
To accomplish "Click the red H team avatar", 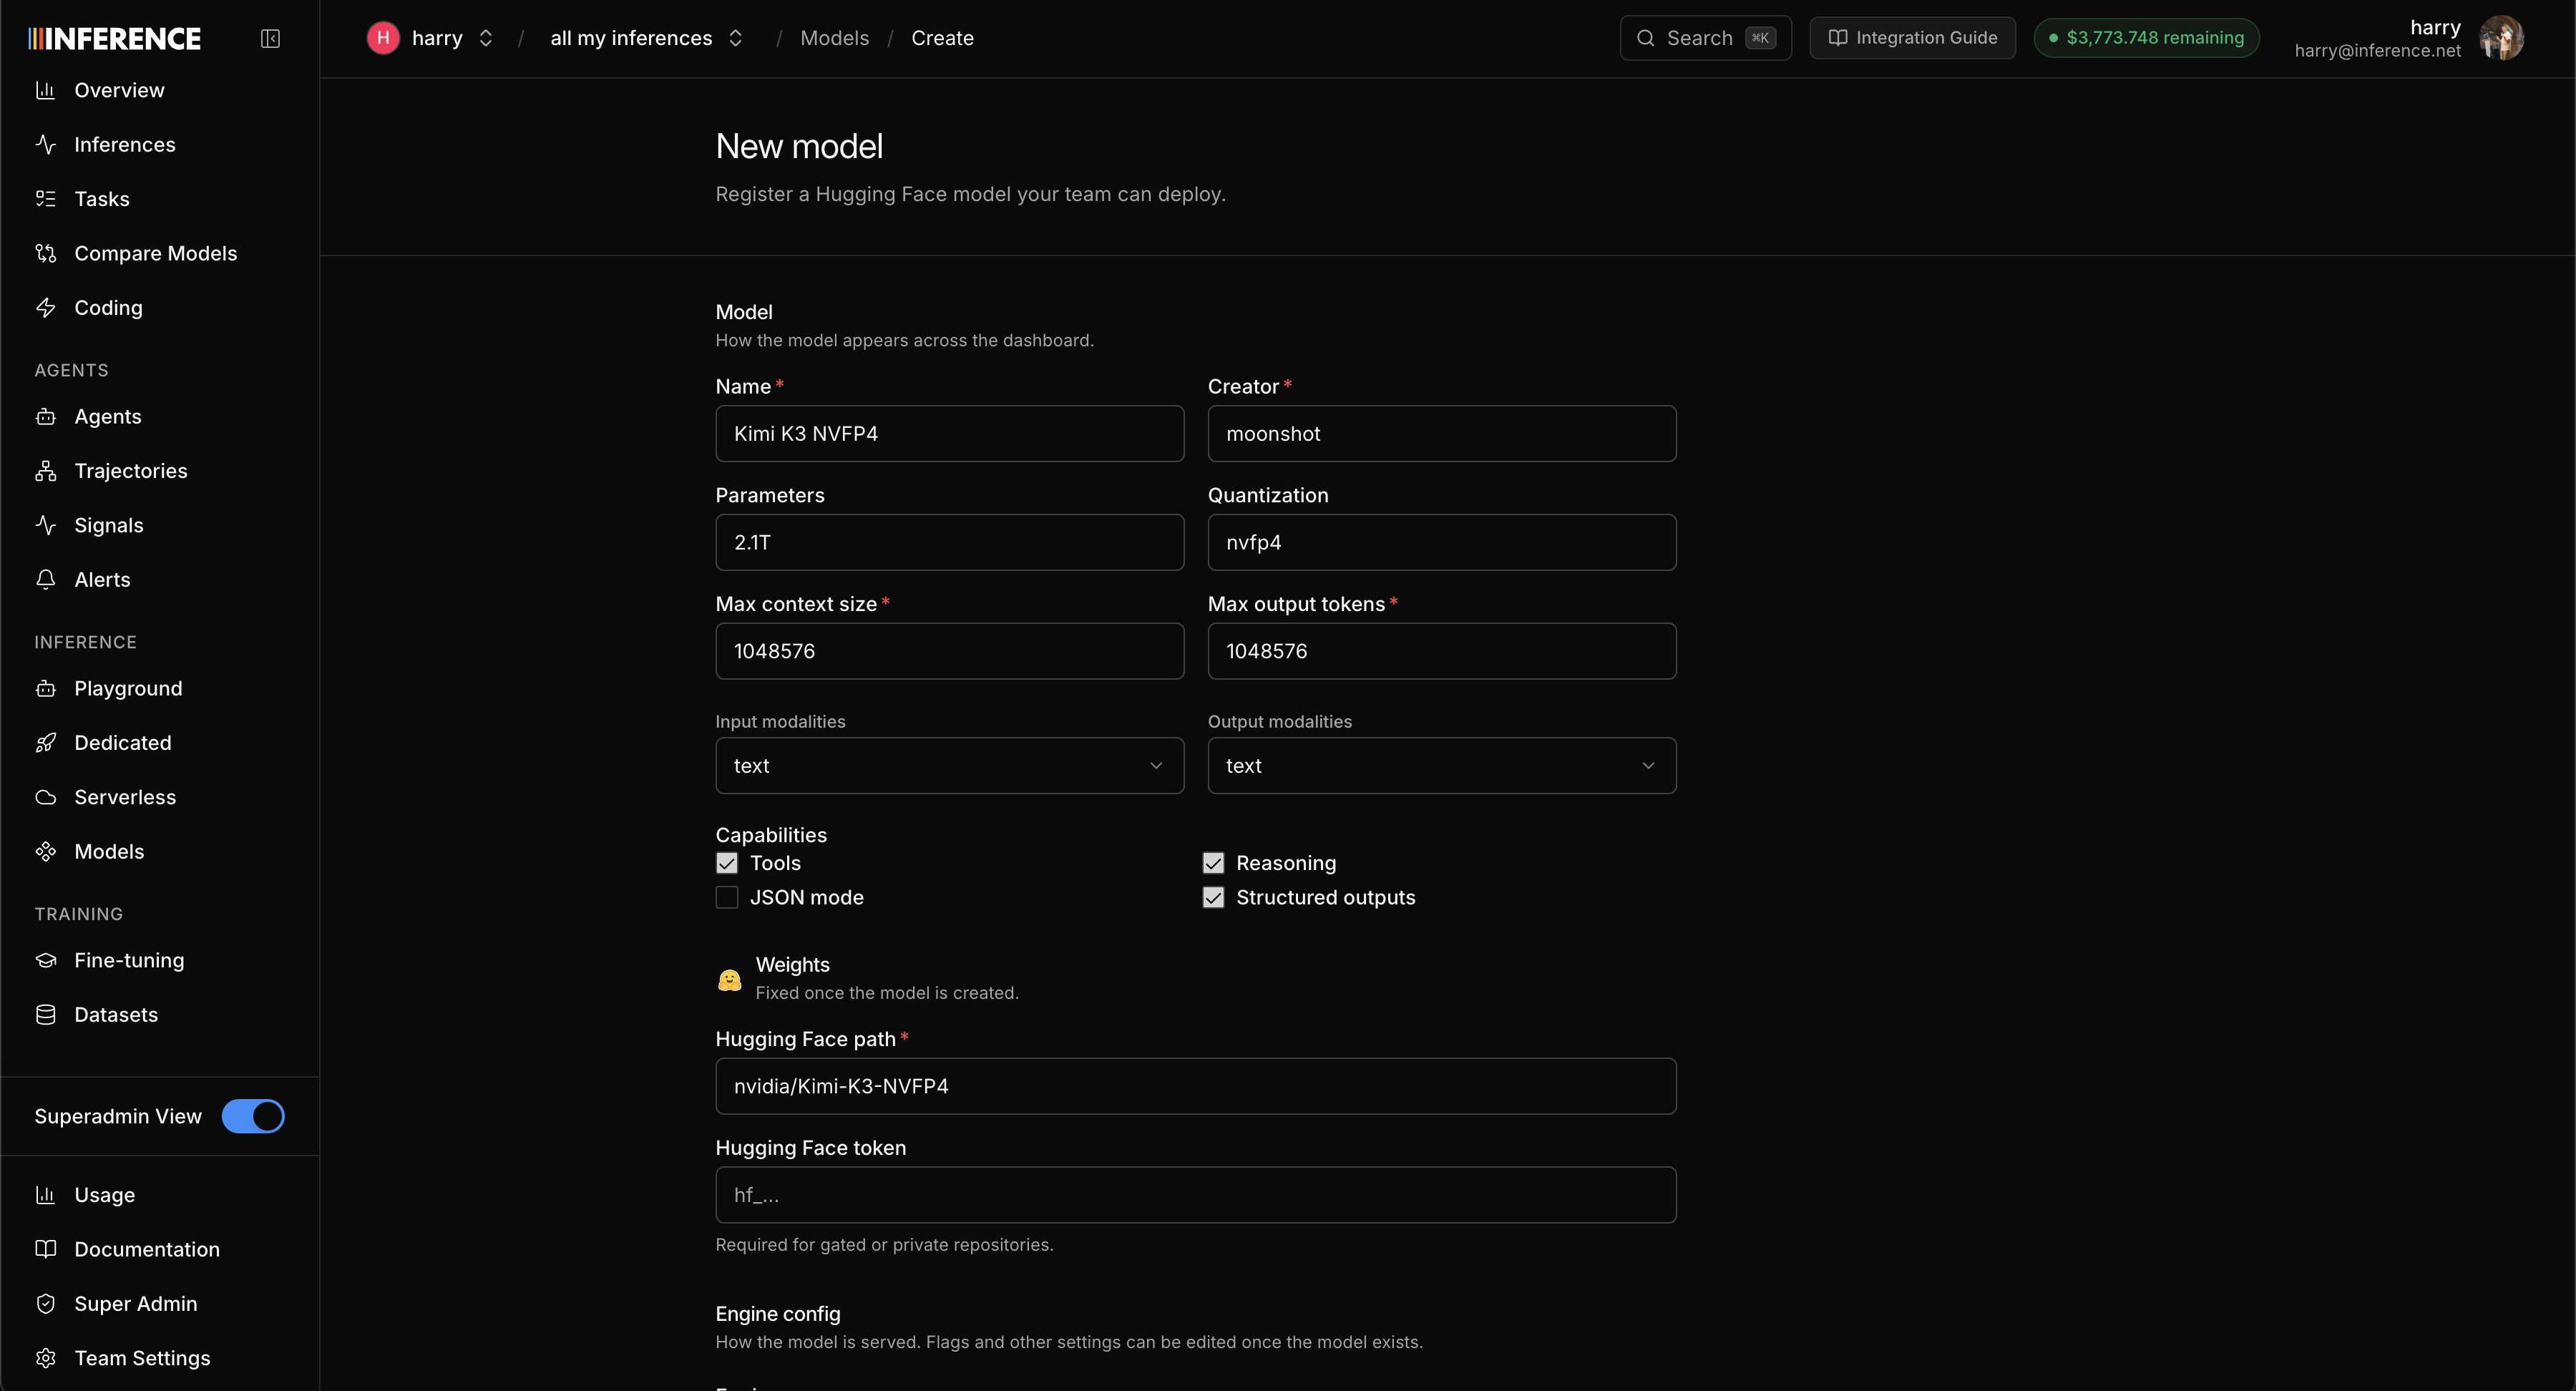I will click(x=383, y=38).
